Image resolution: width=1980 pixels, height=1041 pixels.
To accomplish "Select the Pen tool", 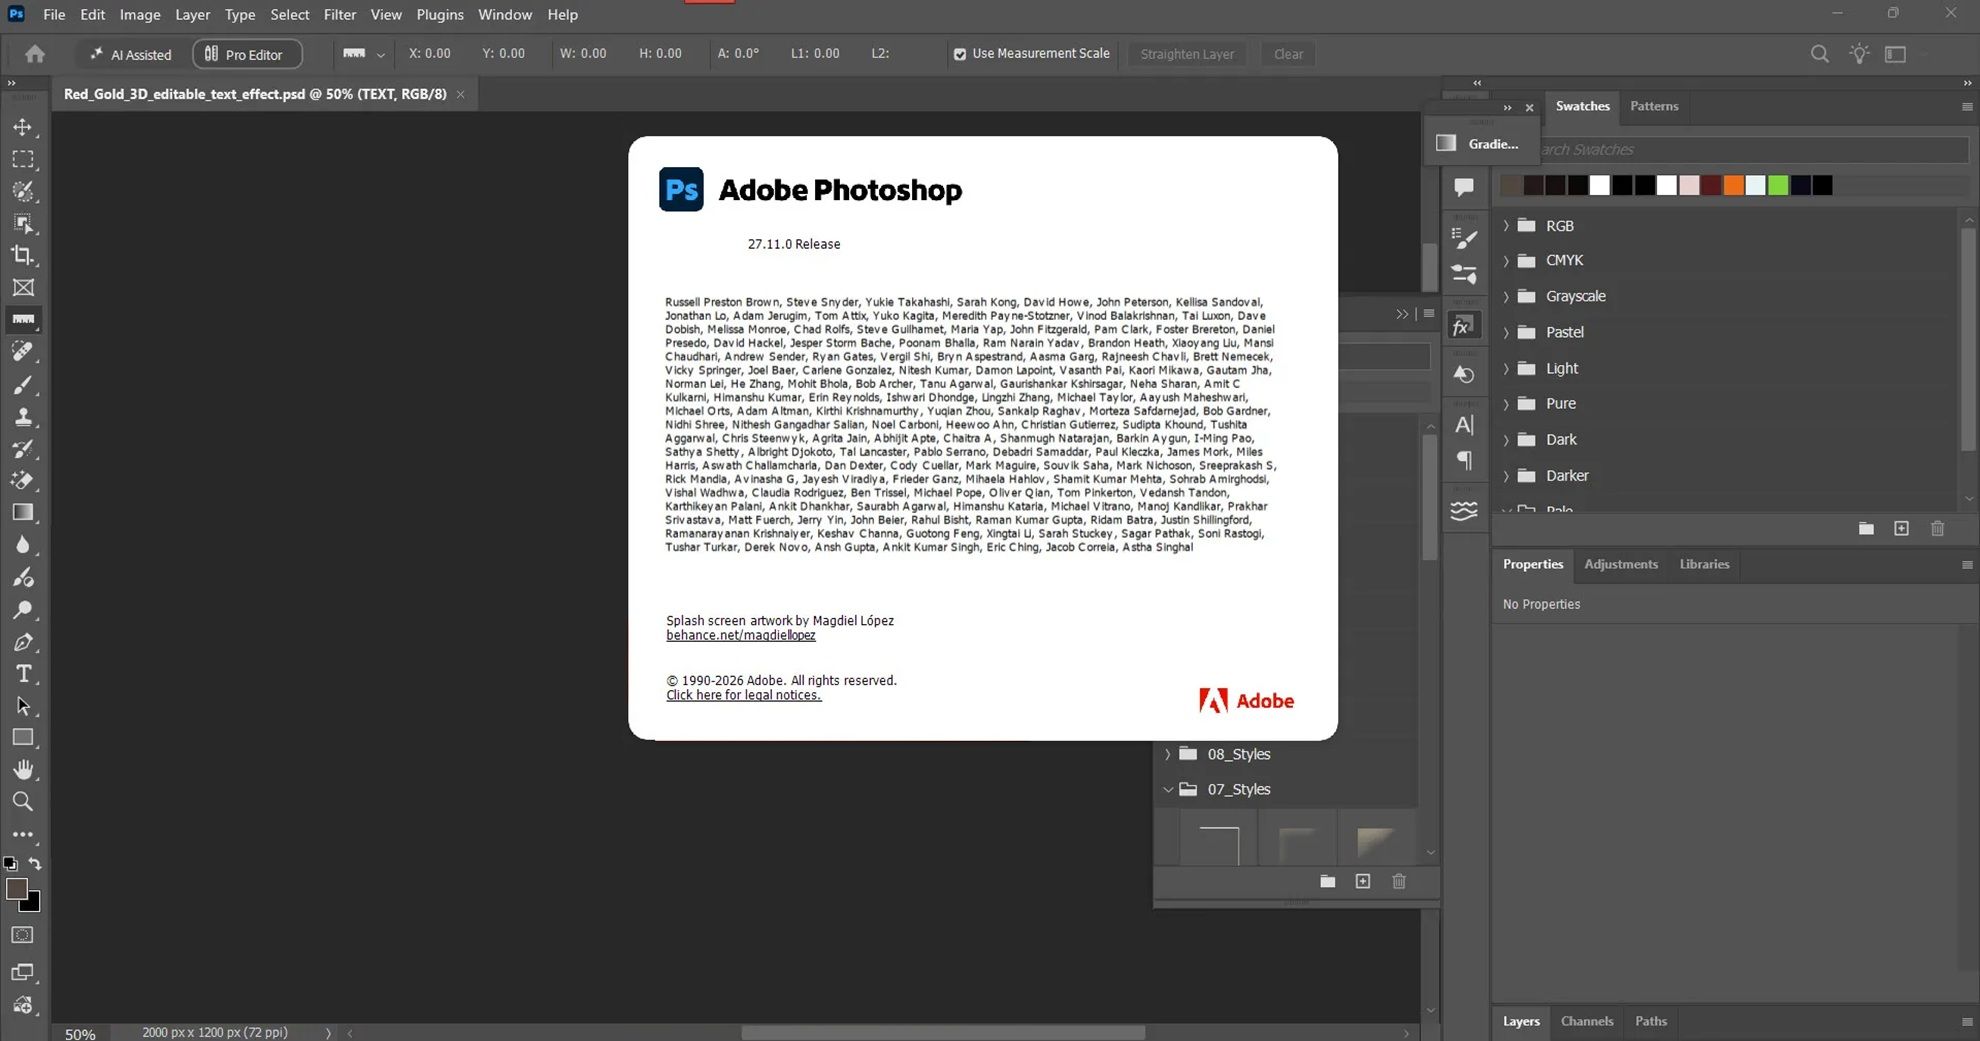I will [x=23, y=641].
